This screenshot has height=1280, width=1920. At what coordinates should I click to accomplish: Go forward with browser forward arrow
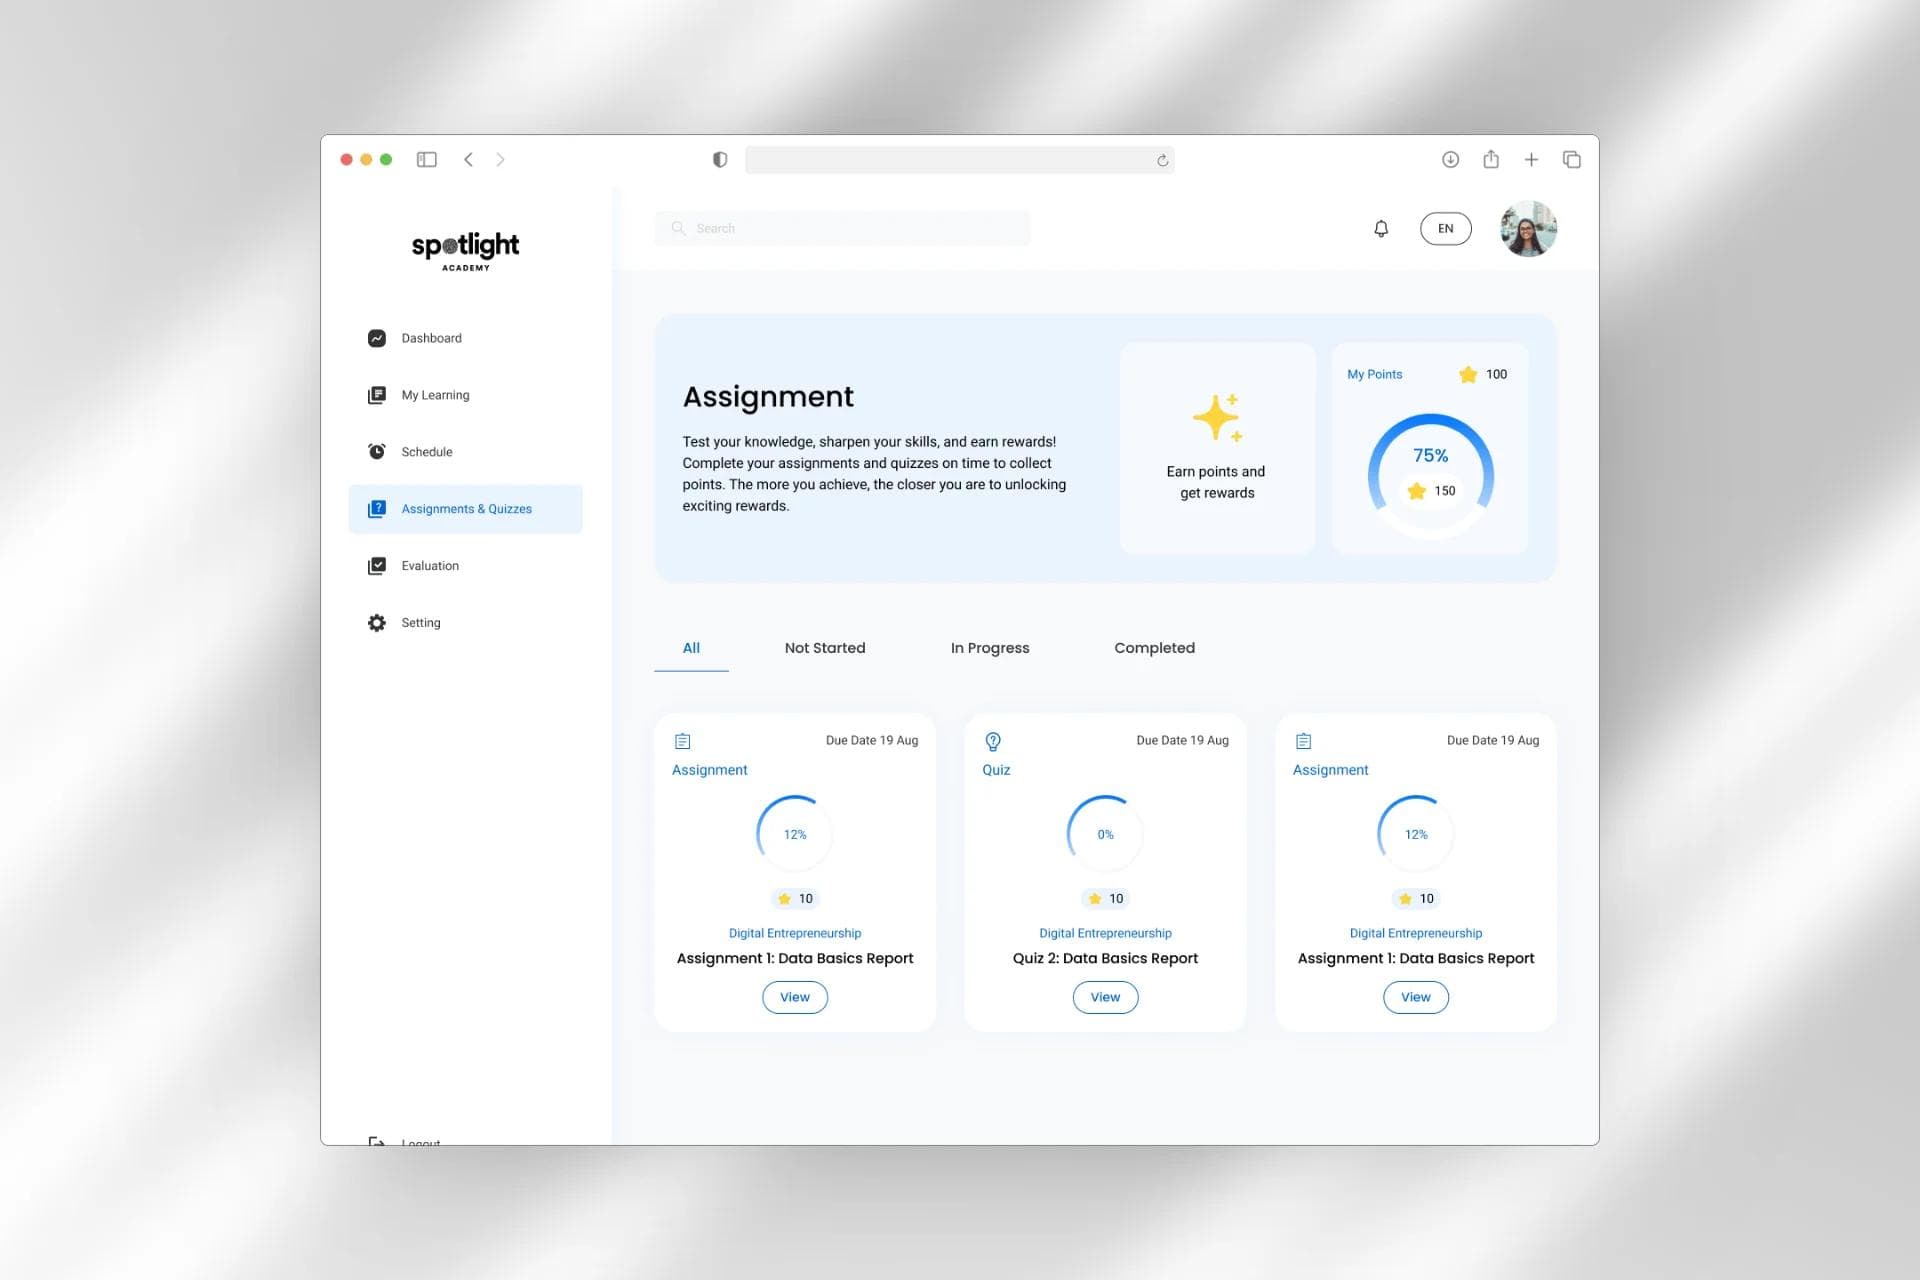click(501, 160)
